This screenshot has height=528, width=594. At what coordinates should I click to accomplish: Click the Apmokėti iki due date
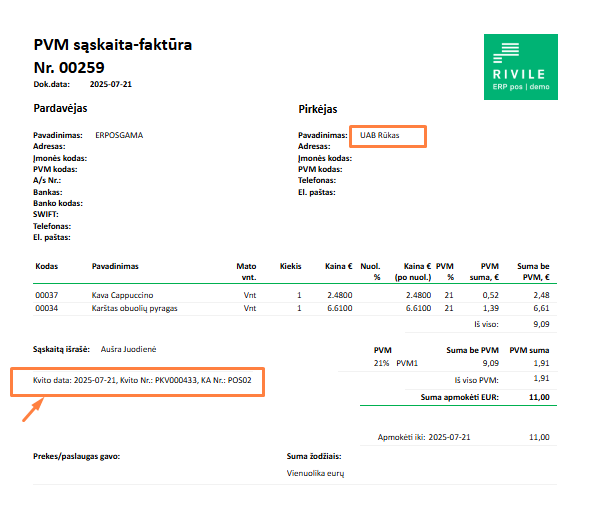click(x=449, y=437)
